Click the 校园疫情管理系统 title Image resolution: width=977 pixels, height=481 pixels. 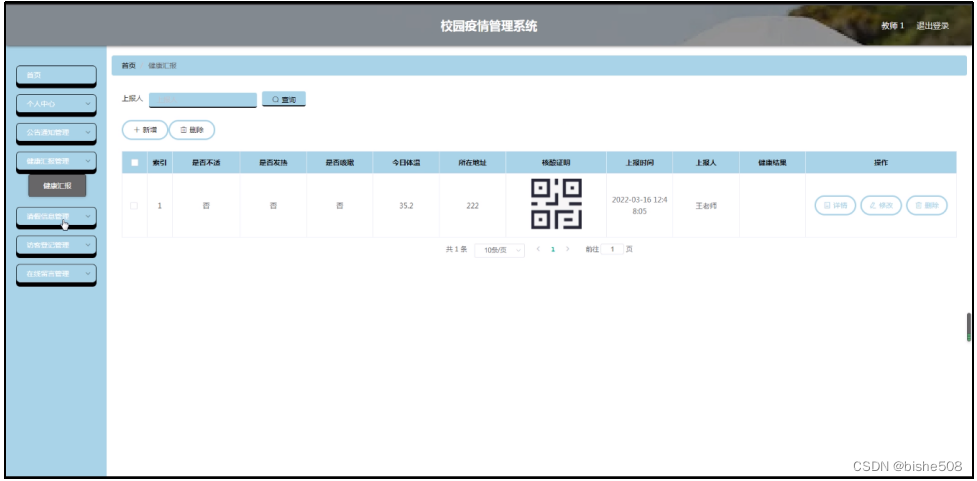click(488, 26)
